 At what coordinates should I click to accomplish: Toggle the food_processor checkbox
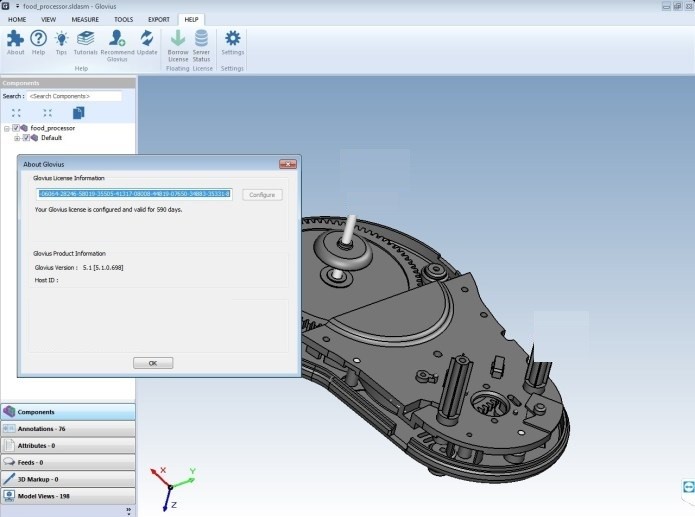[16, 128]
